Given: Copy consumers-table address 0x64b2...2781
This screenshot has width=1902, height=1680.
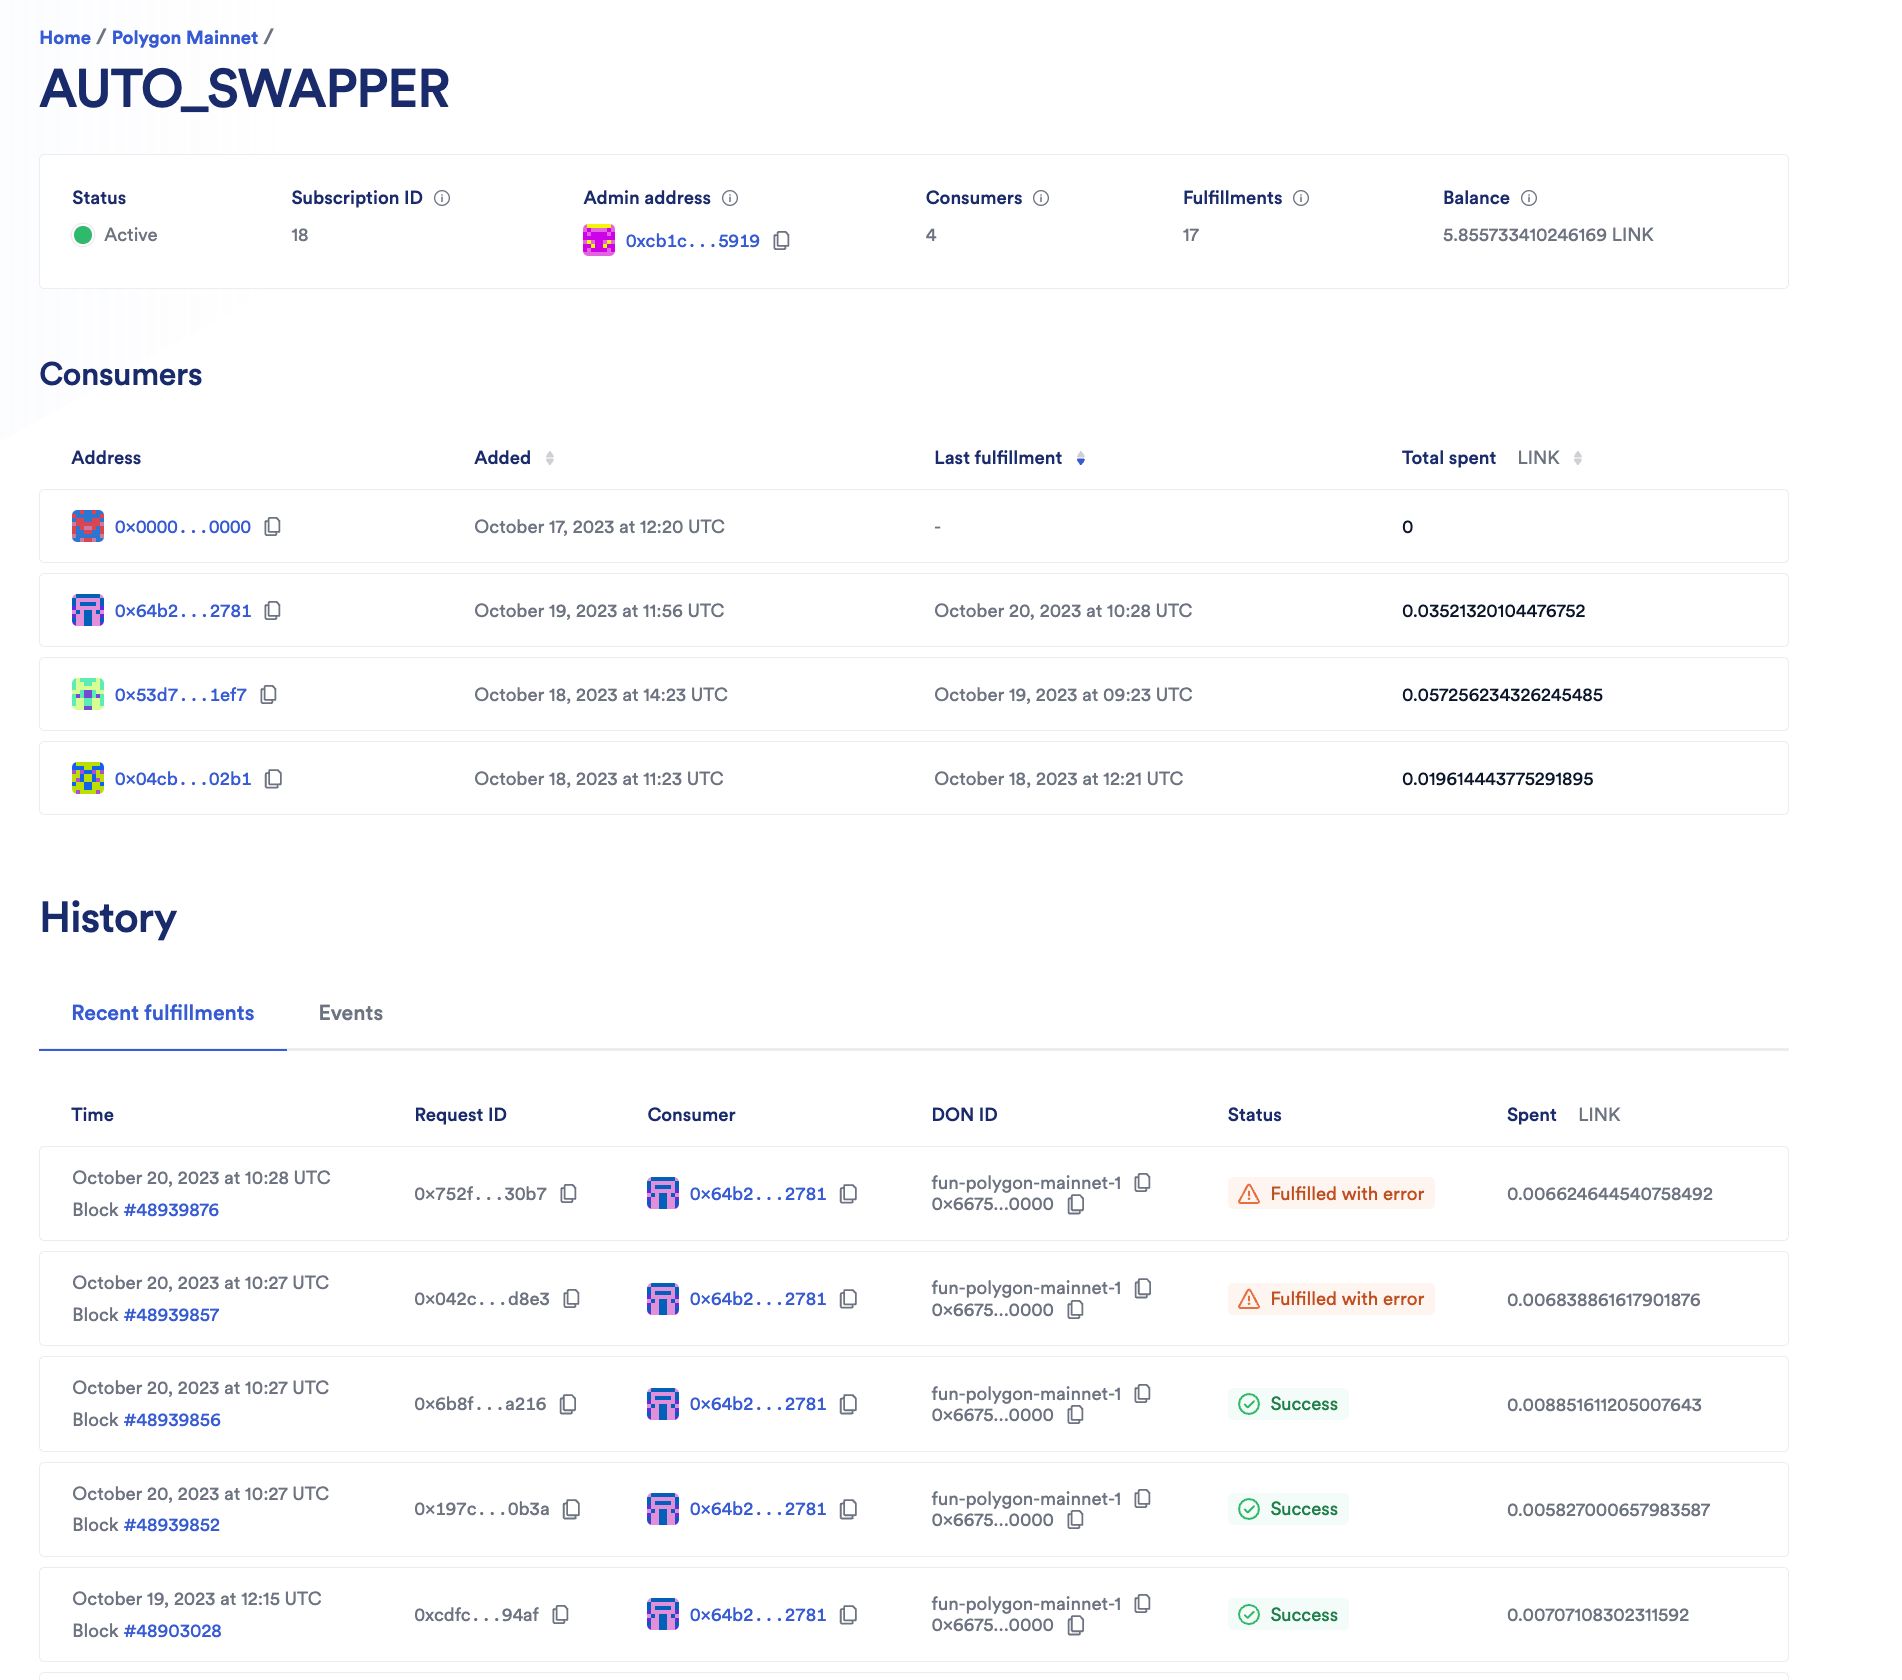Looking at the screenshot, I should [272, 611].
